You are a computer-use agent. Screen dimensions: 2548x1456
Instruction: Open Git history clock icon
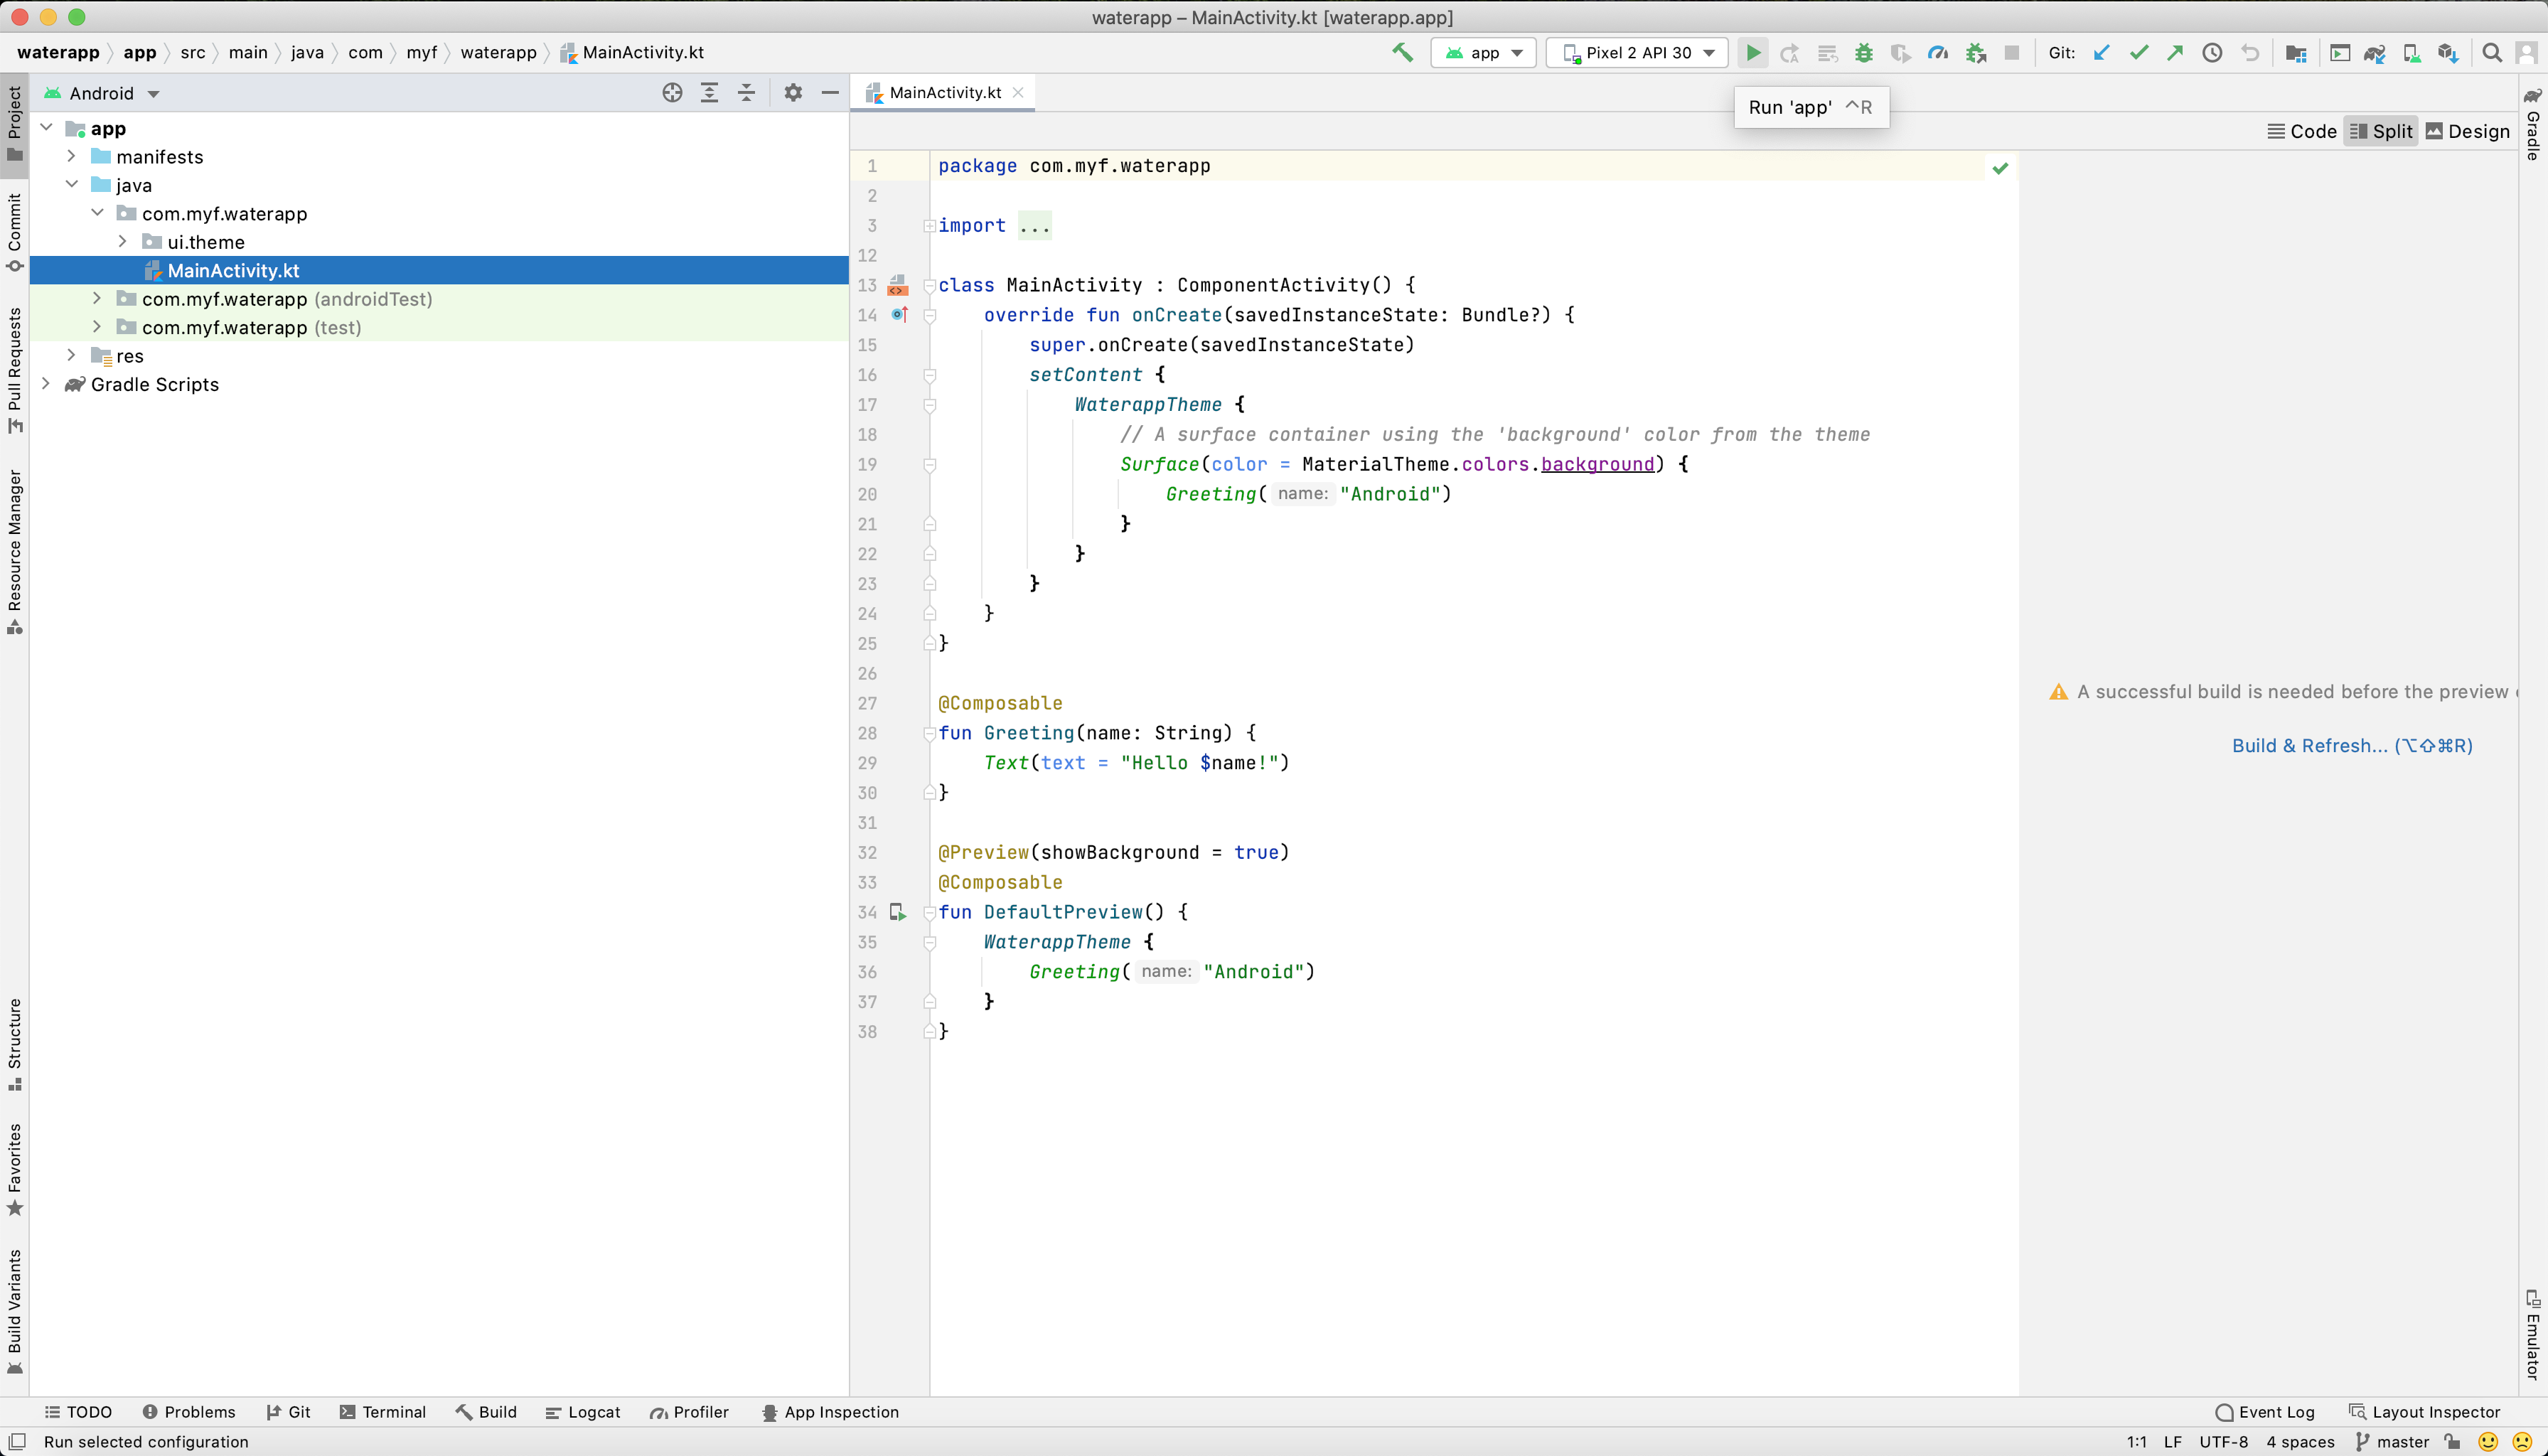pyautogui.click(x=2212, y=52)
